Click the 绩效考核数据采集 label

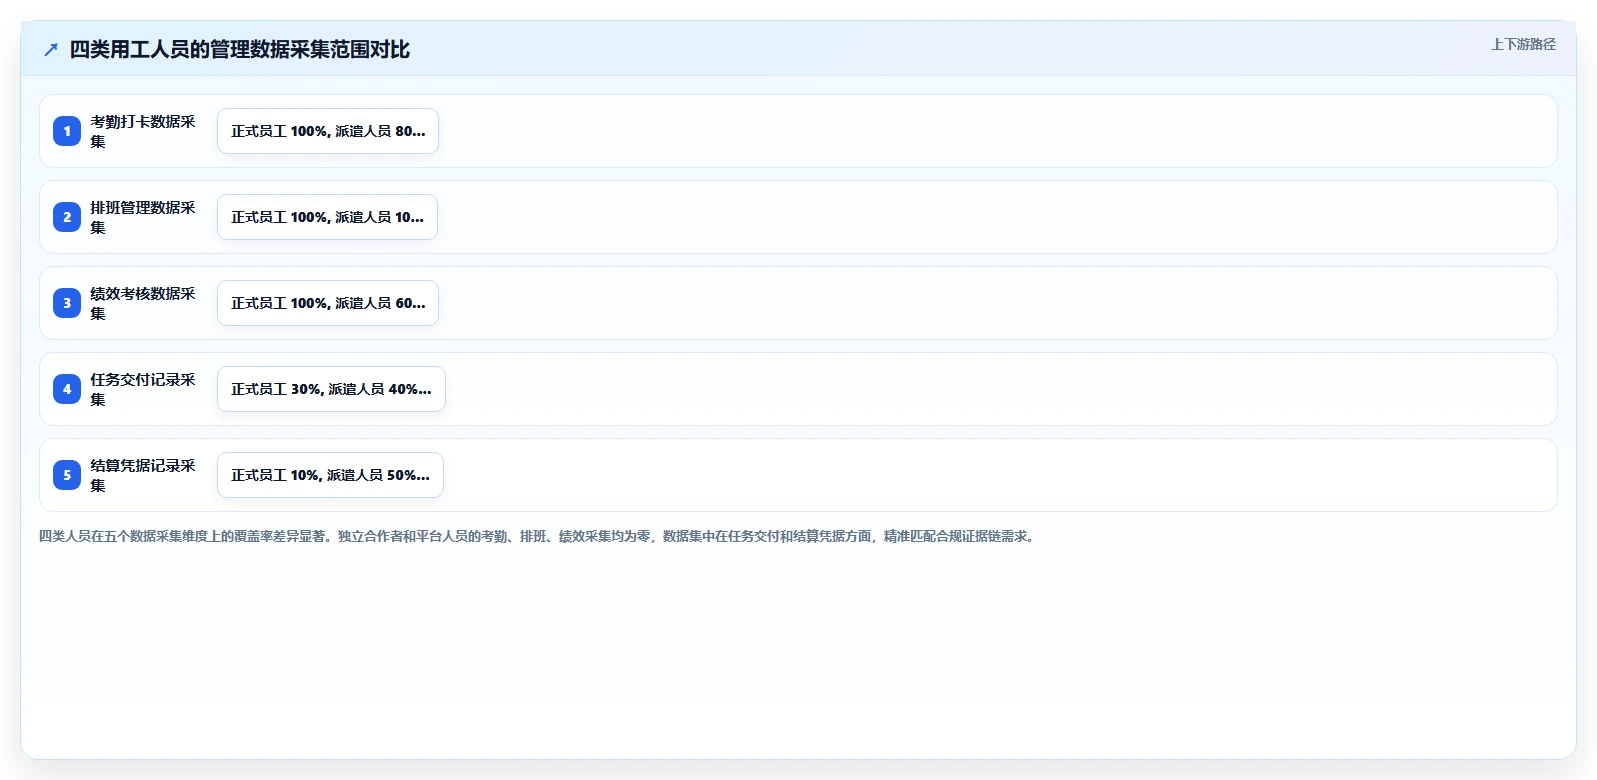pos(143,303)
